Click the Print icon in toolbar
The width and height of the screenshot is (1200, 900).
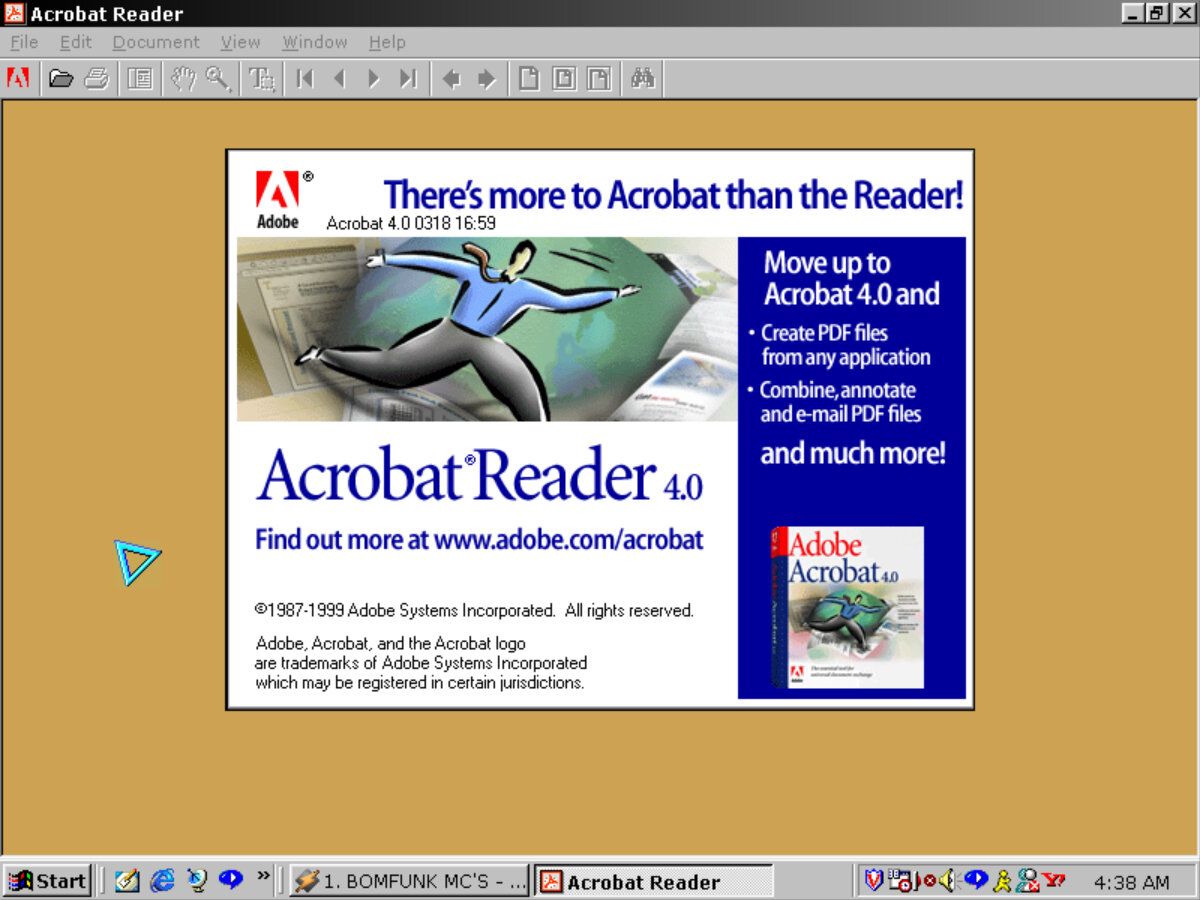tap(96, 78)
